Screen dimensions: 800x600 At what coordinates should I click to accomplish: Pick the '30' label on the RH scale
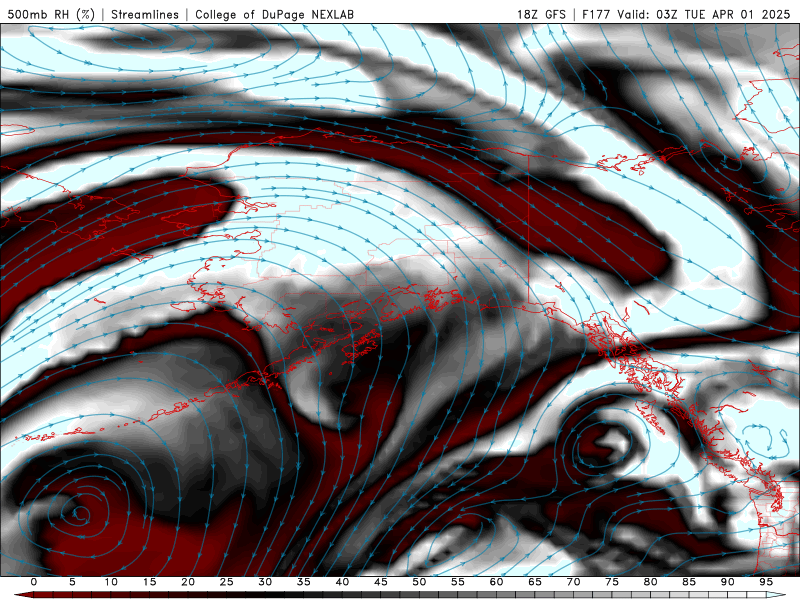(x=265, y=582)
